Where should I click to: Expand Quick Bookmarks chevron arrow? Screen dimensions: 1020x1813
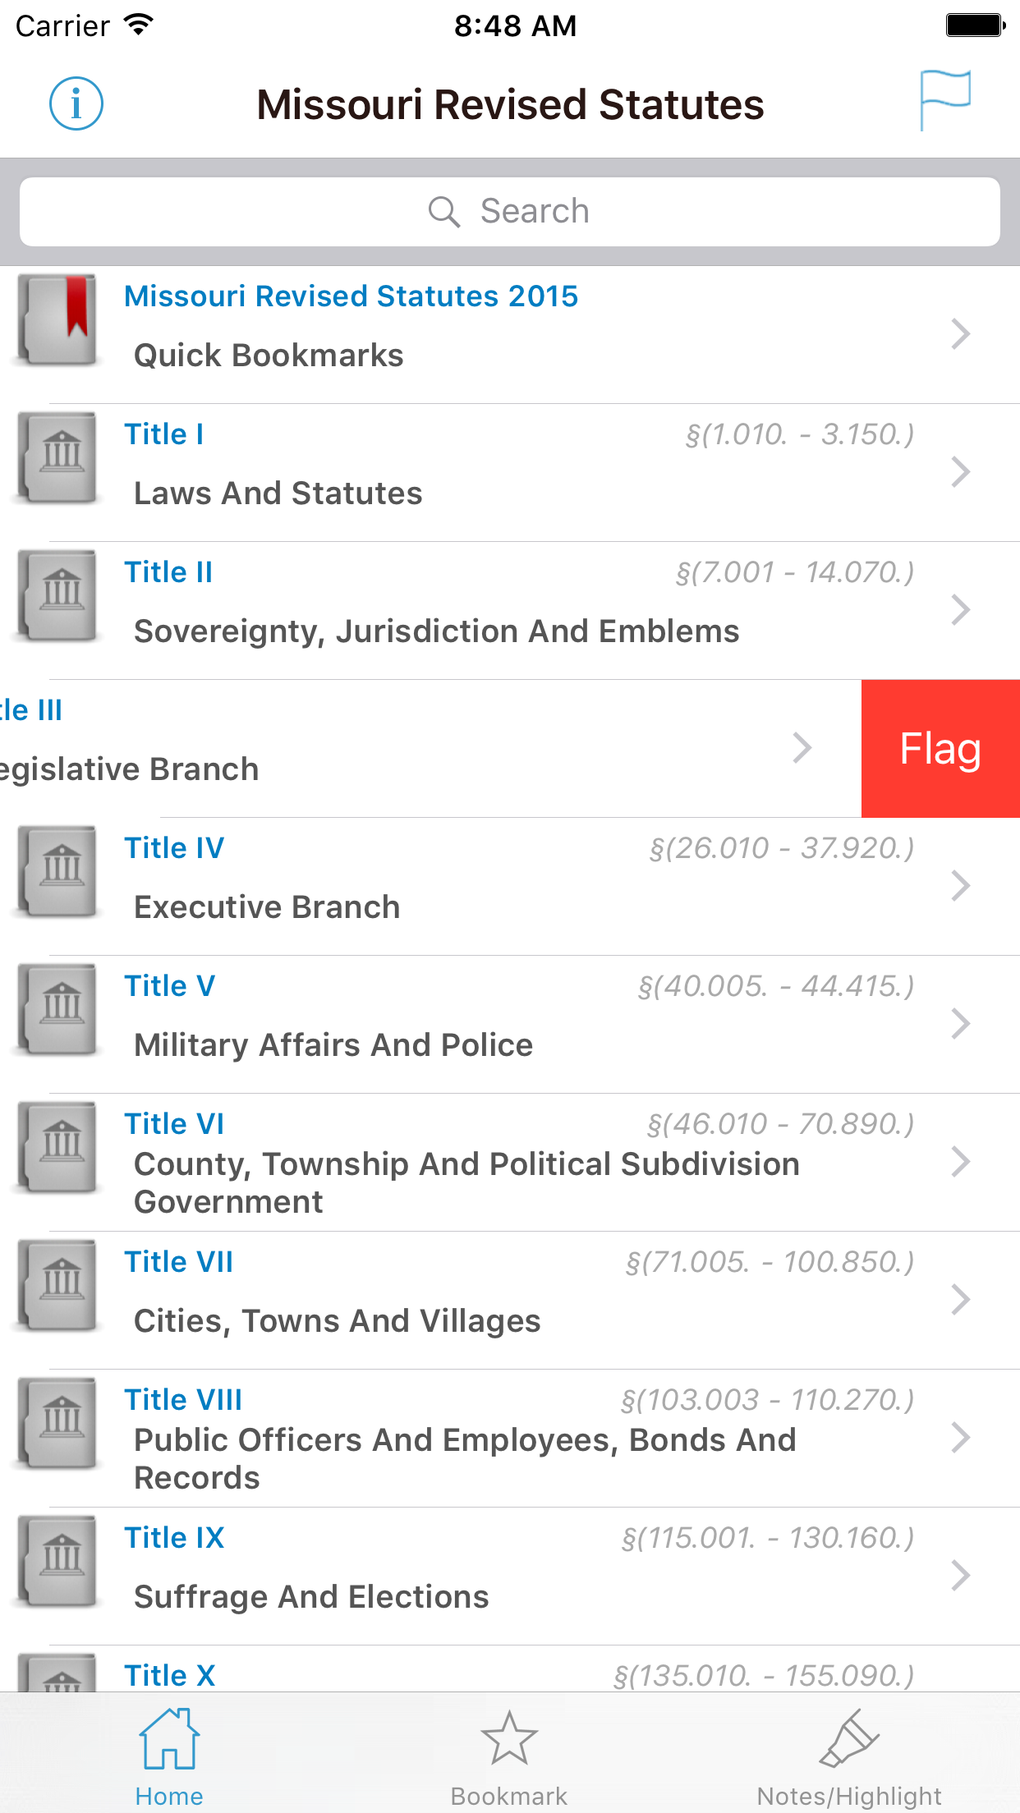pos(960,333)
